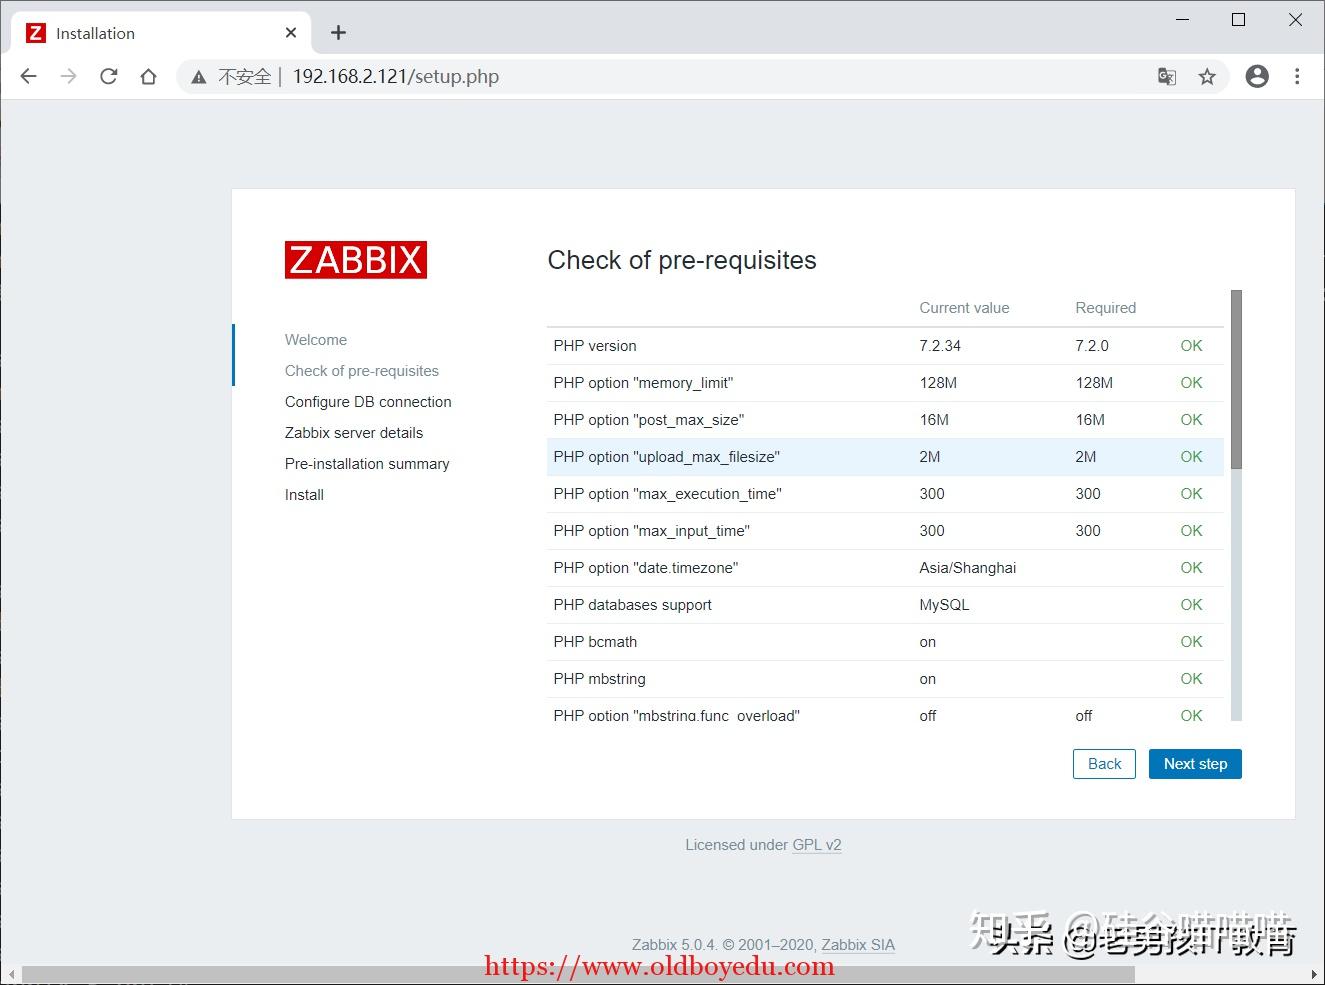
Task: Click the Back button
Action: 1104,763
